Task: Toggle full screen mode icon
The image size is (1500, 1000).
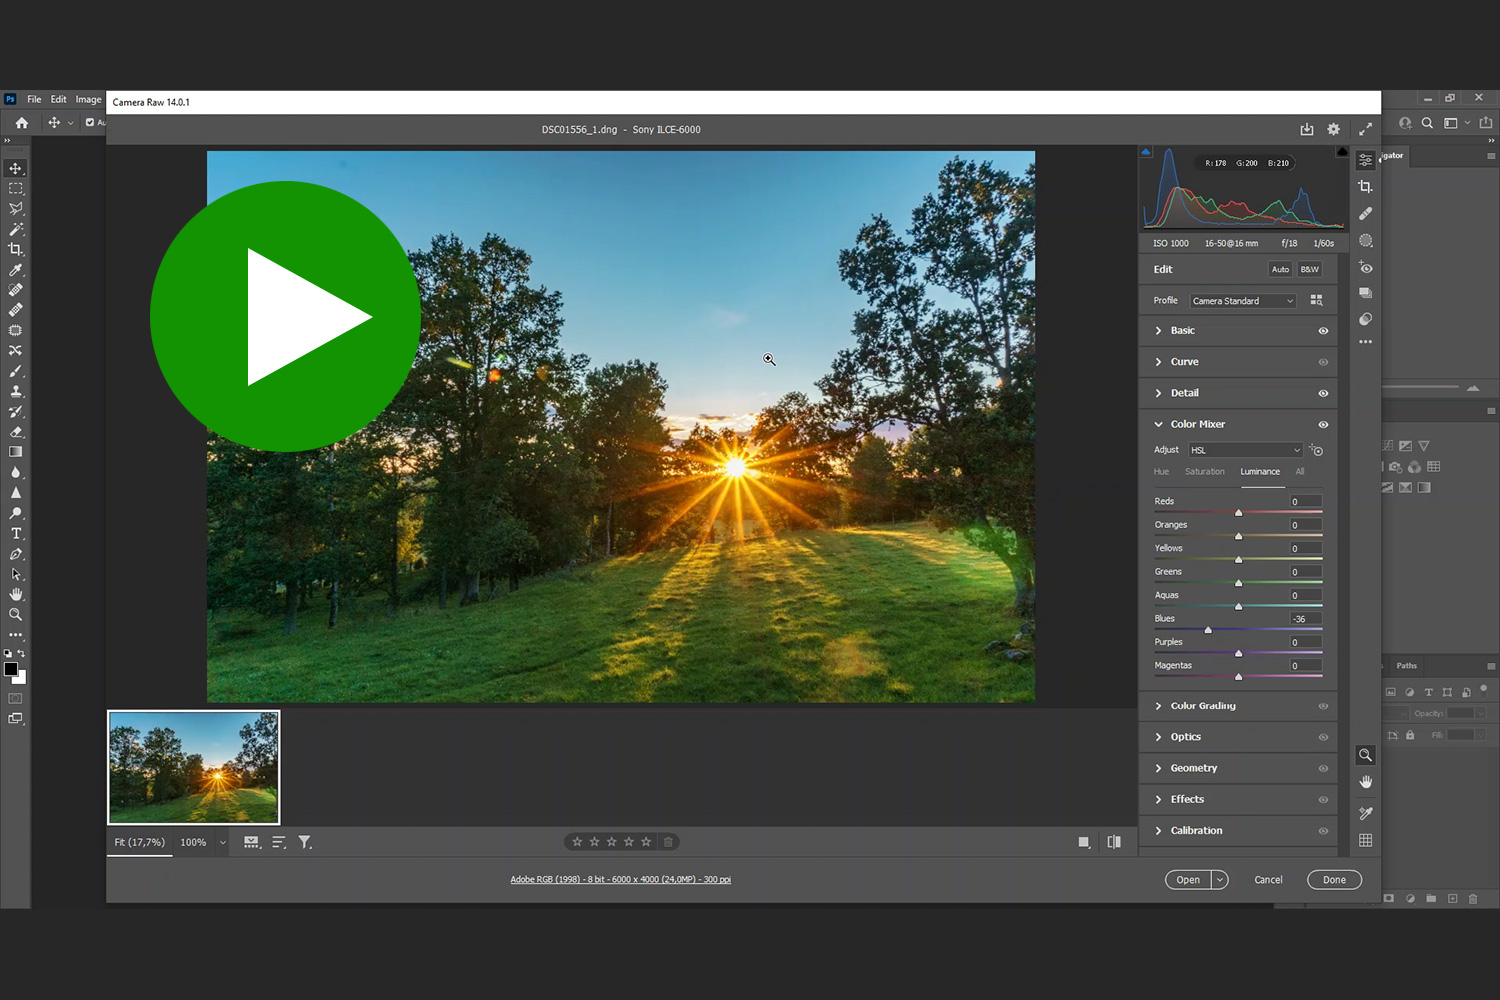Action: click(x=1365, y=129)
